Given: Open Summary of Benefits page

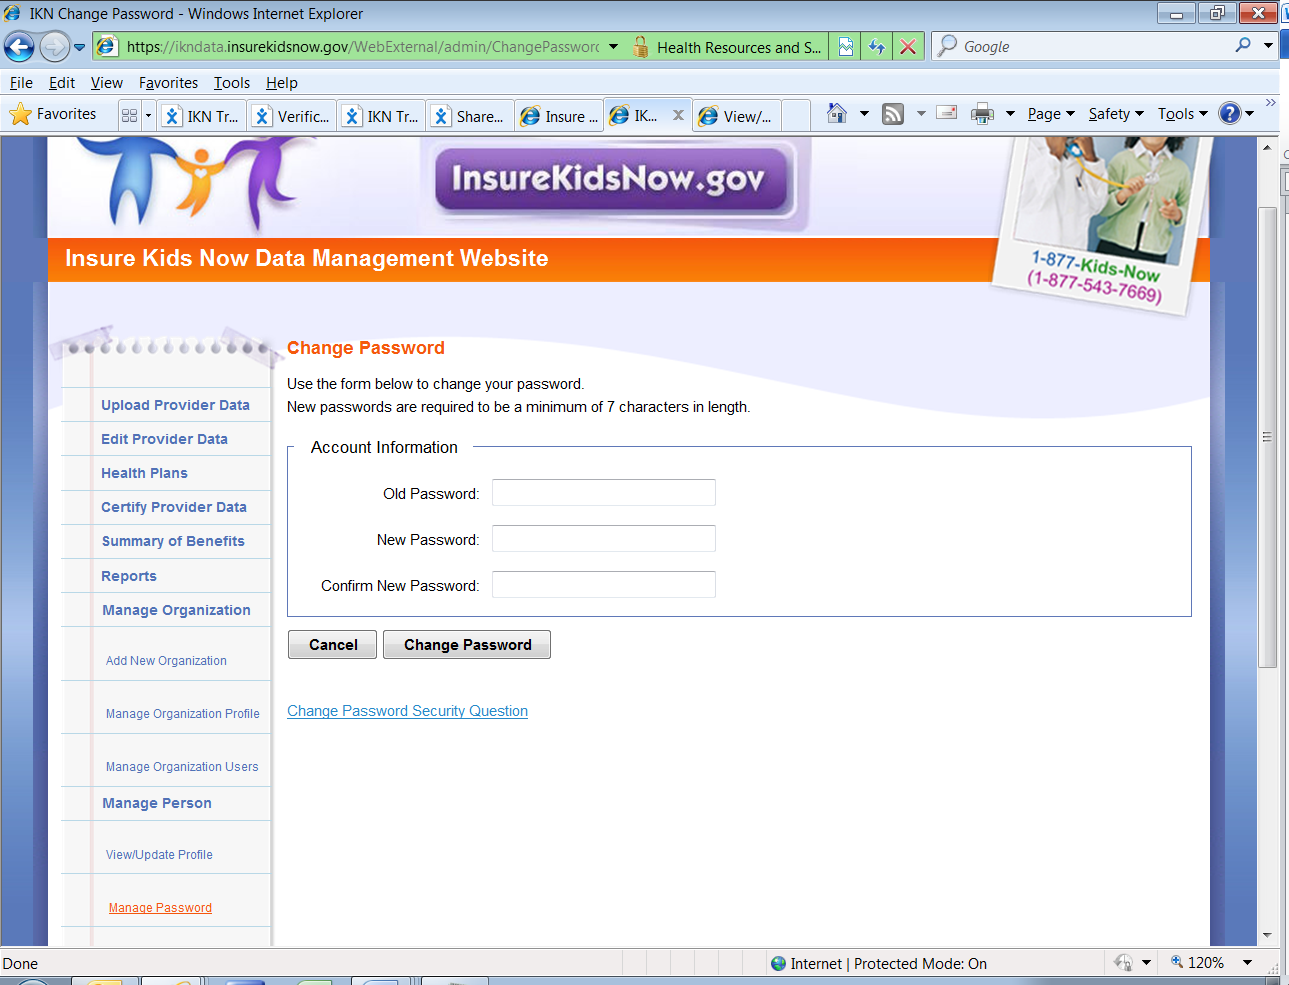Looking at the screenshot, I should (x=173, y=541).
